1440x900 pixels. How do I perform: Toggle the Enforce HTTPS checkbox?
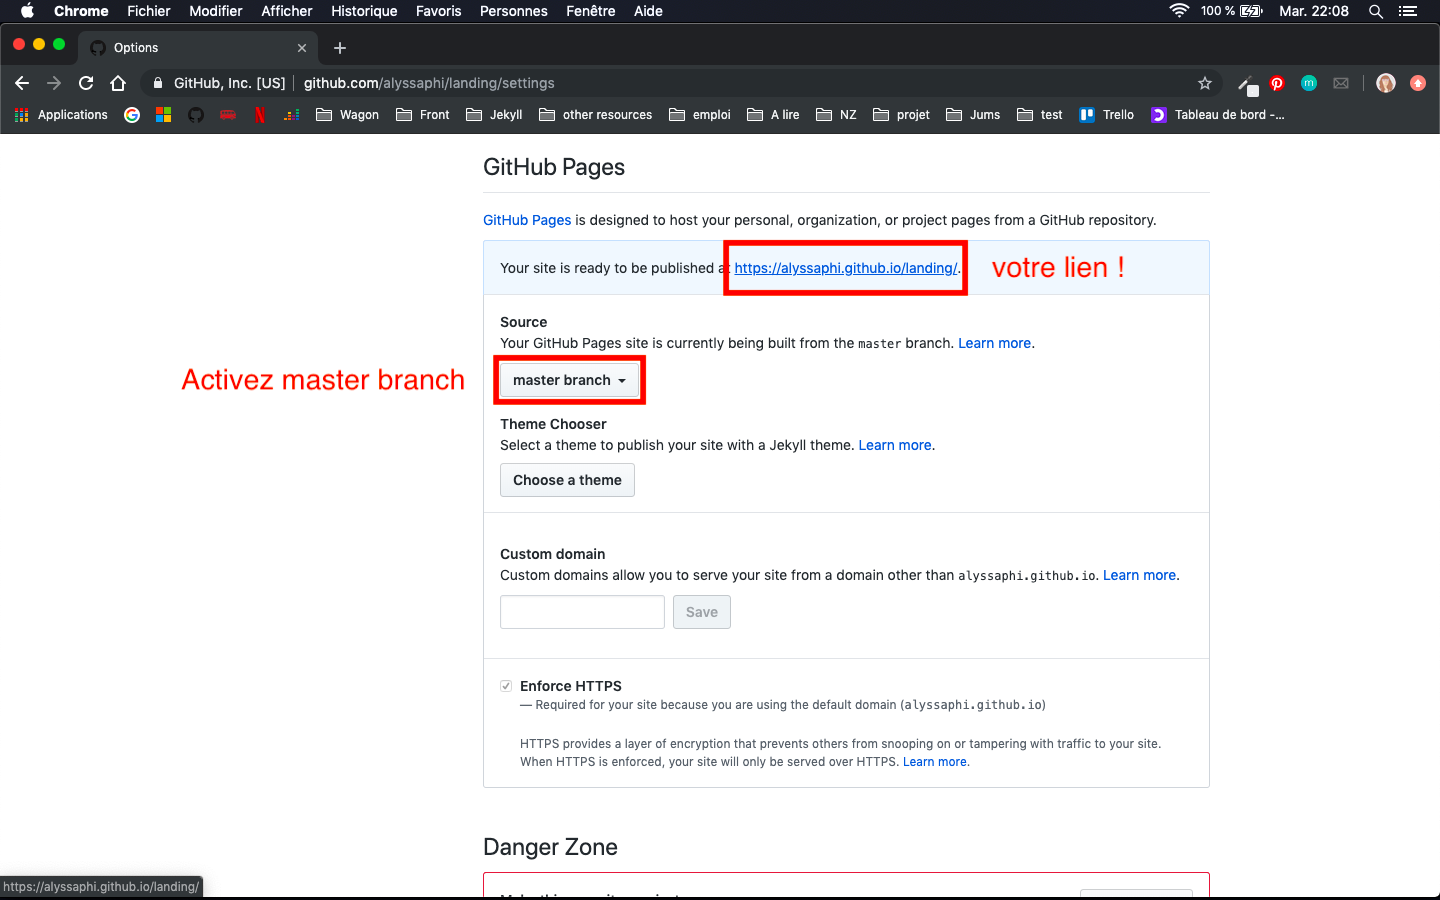506,686
